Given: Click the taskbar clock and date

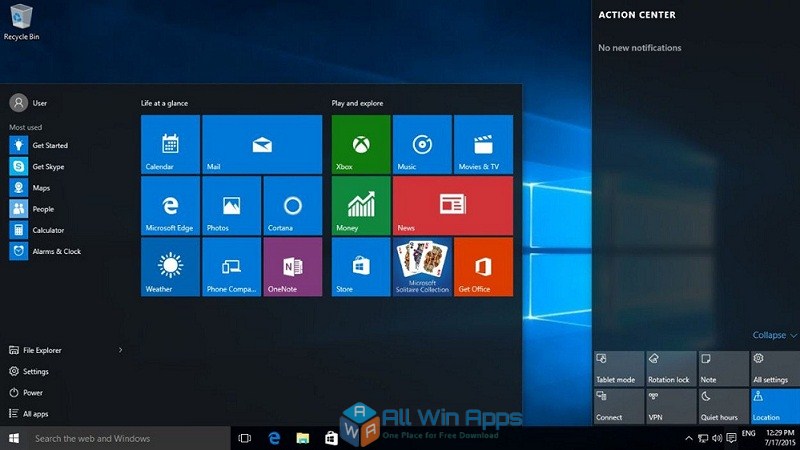Looking at the screenshot, I should 780,438.
